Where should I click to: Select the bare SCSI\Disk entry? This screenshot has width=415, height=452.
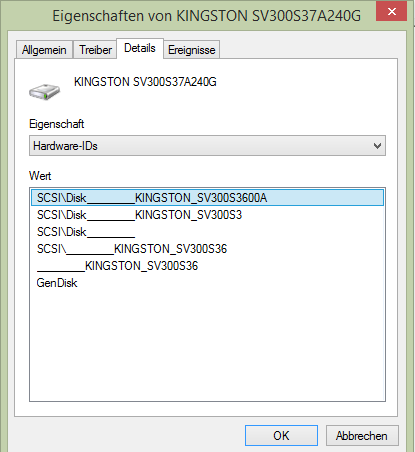pos(86,232)
